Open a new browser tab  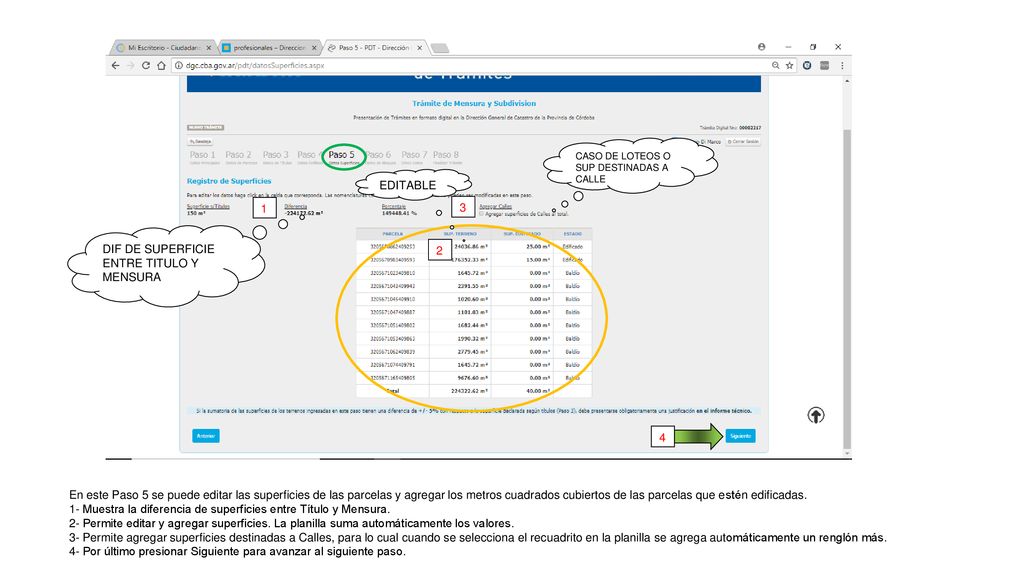(x=440, y=48)
